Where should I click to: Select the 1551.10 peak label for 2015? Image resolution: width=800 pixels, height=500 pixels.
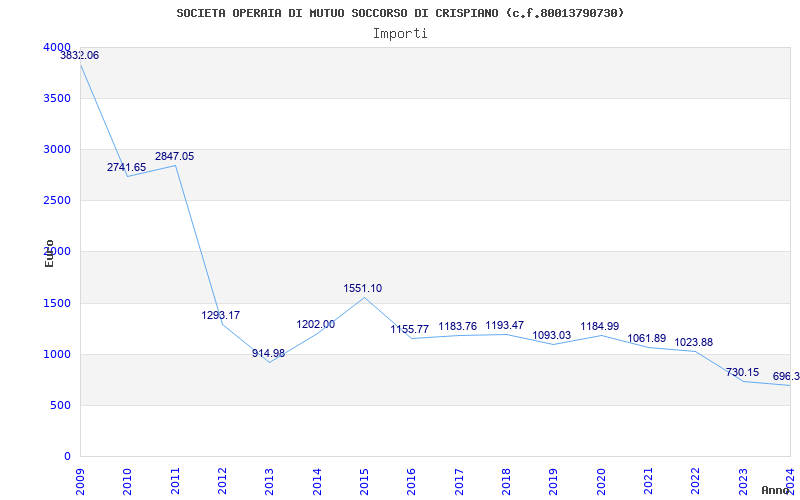pyautogui.click(x=363, y=289)
